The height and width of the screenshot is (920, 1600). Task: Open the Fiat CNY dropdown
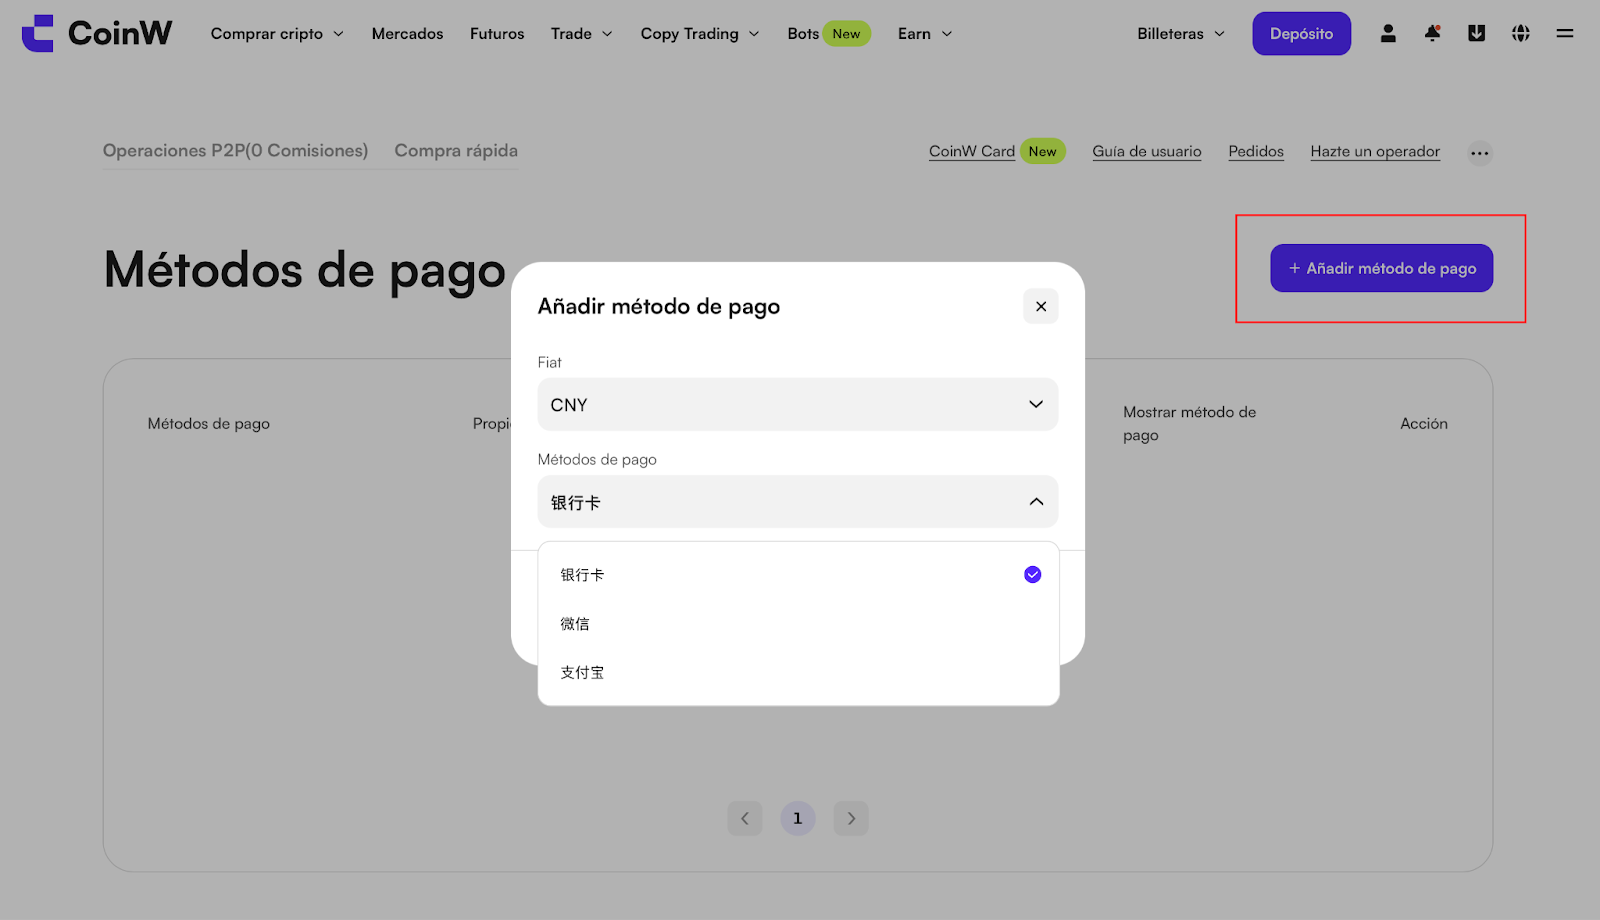(x=798, y=404)
